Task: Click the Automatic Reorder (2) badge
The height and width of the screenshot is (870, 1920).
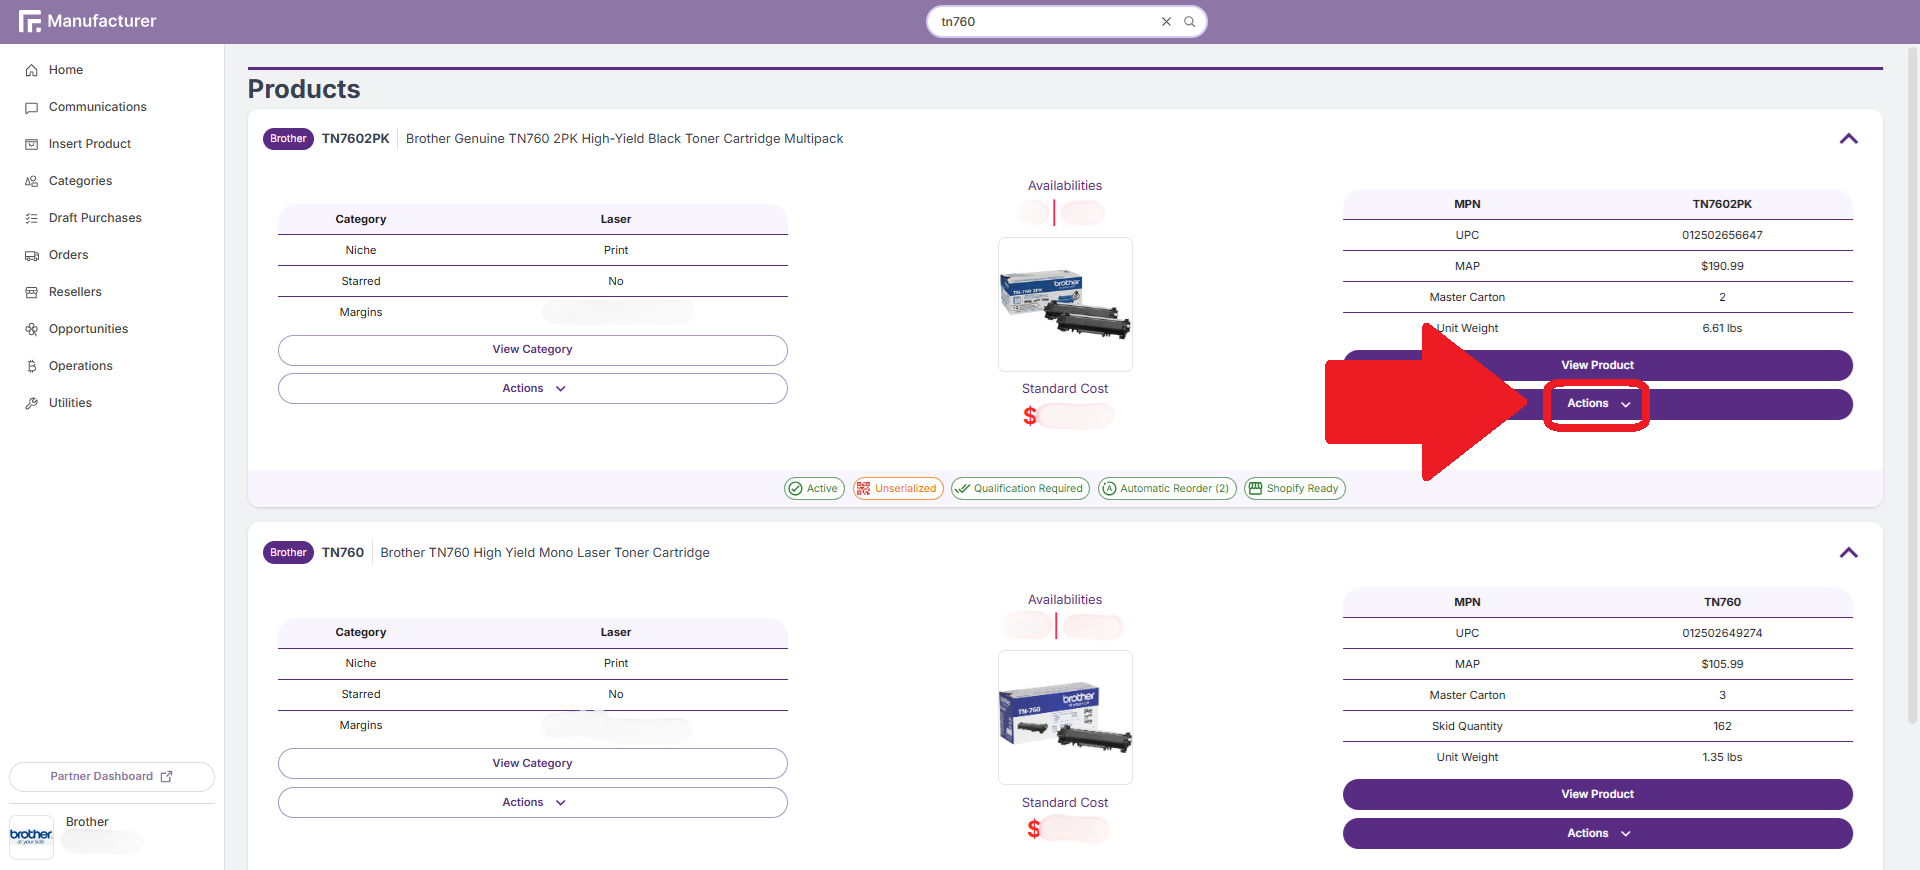Action: pyautogui.click(x=1167, y=489)
